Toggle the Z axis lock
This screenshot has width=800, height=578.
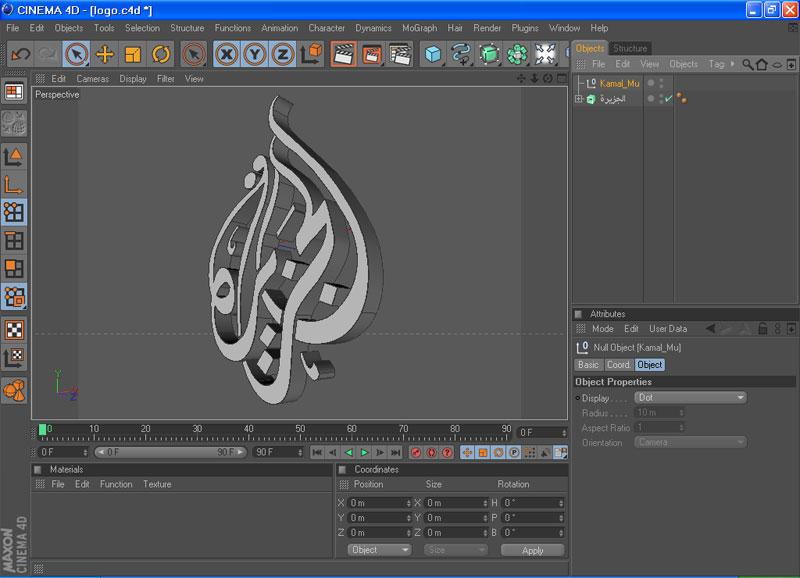click(x=283, y=54)
